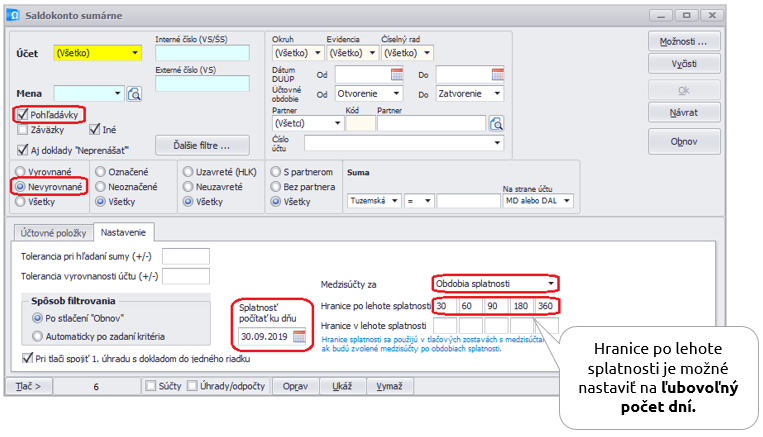The image size is (763, 437).
Task: Expand the Okruh dropdown list
Action: pos(317,52)
